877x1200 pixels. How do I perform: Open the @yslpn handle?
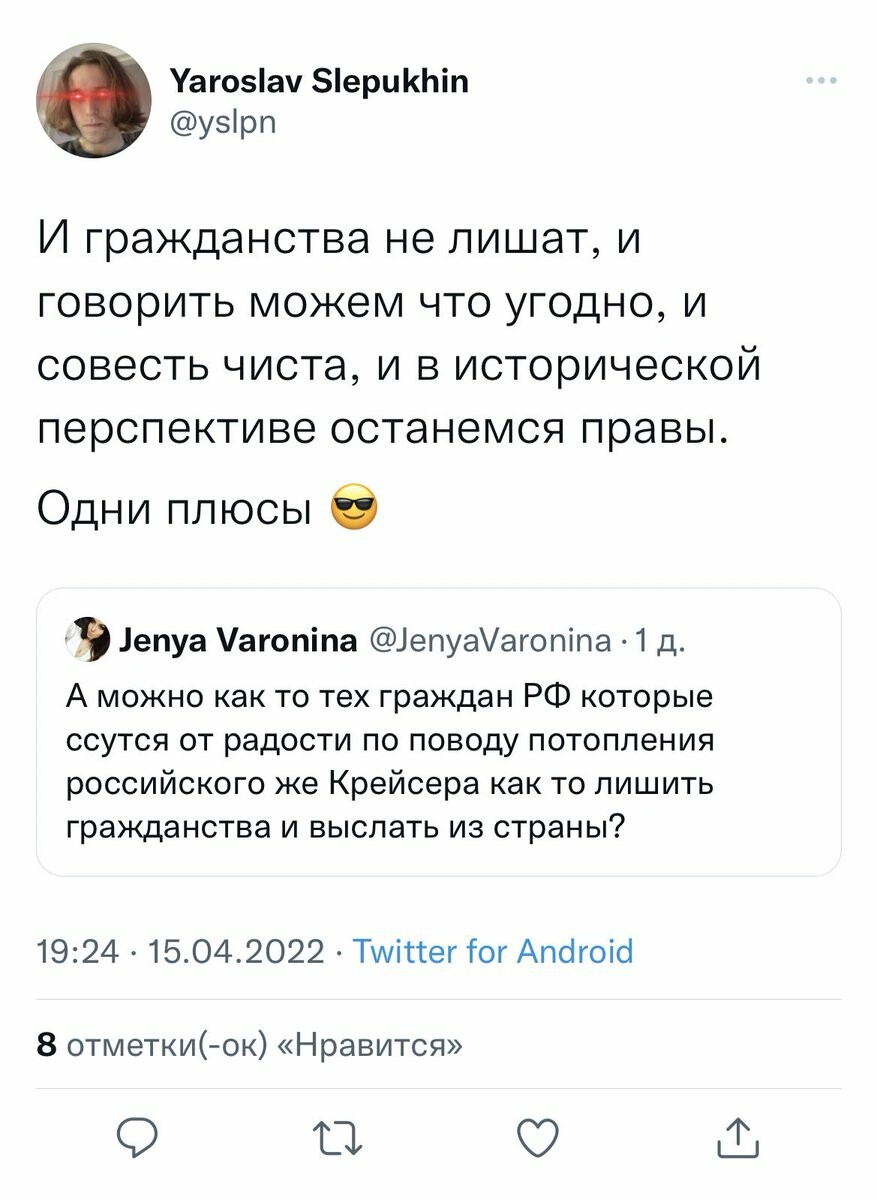(x=223, y=121)
